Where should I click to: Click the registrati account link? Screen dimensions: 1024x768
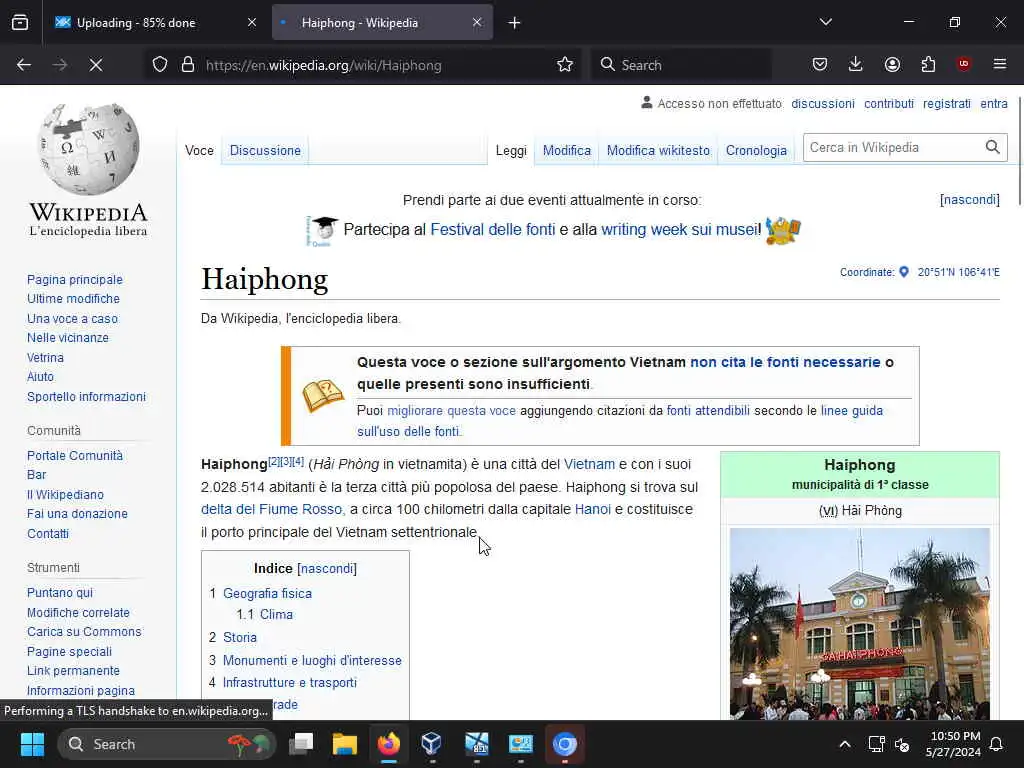[x=946, y=104]
